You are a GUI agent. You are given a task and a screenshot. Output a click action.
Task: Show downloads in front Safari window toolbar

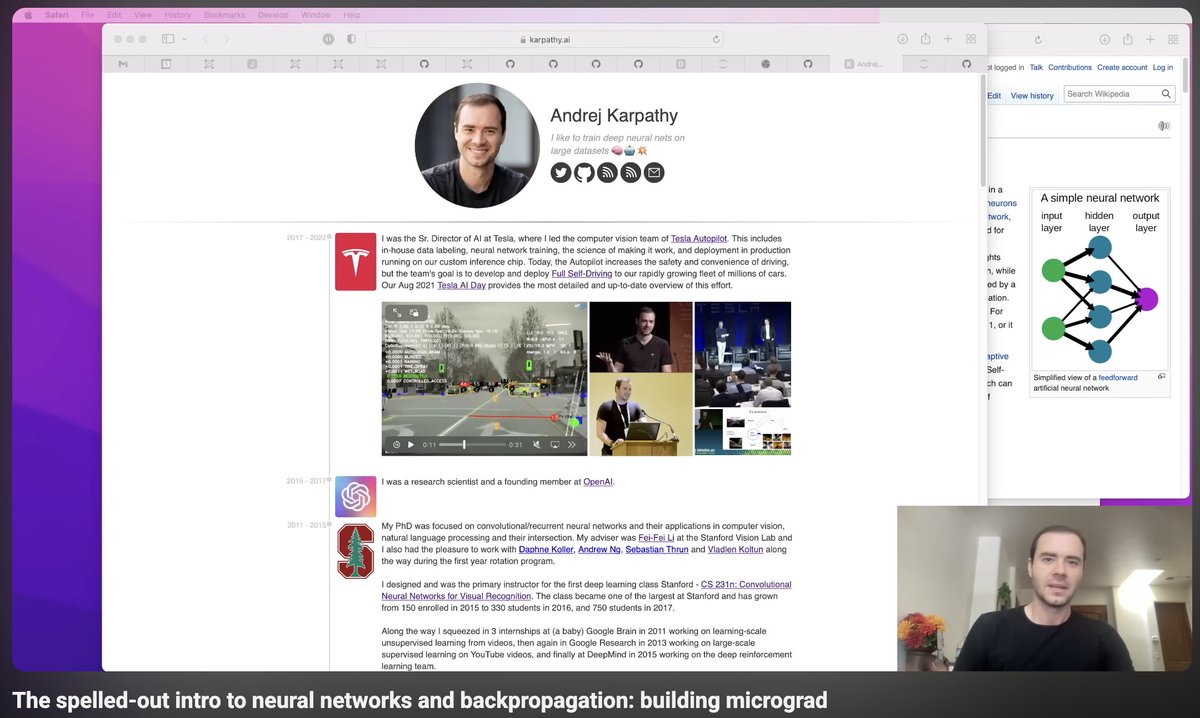pyautogui.click(x=902, y=39)
